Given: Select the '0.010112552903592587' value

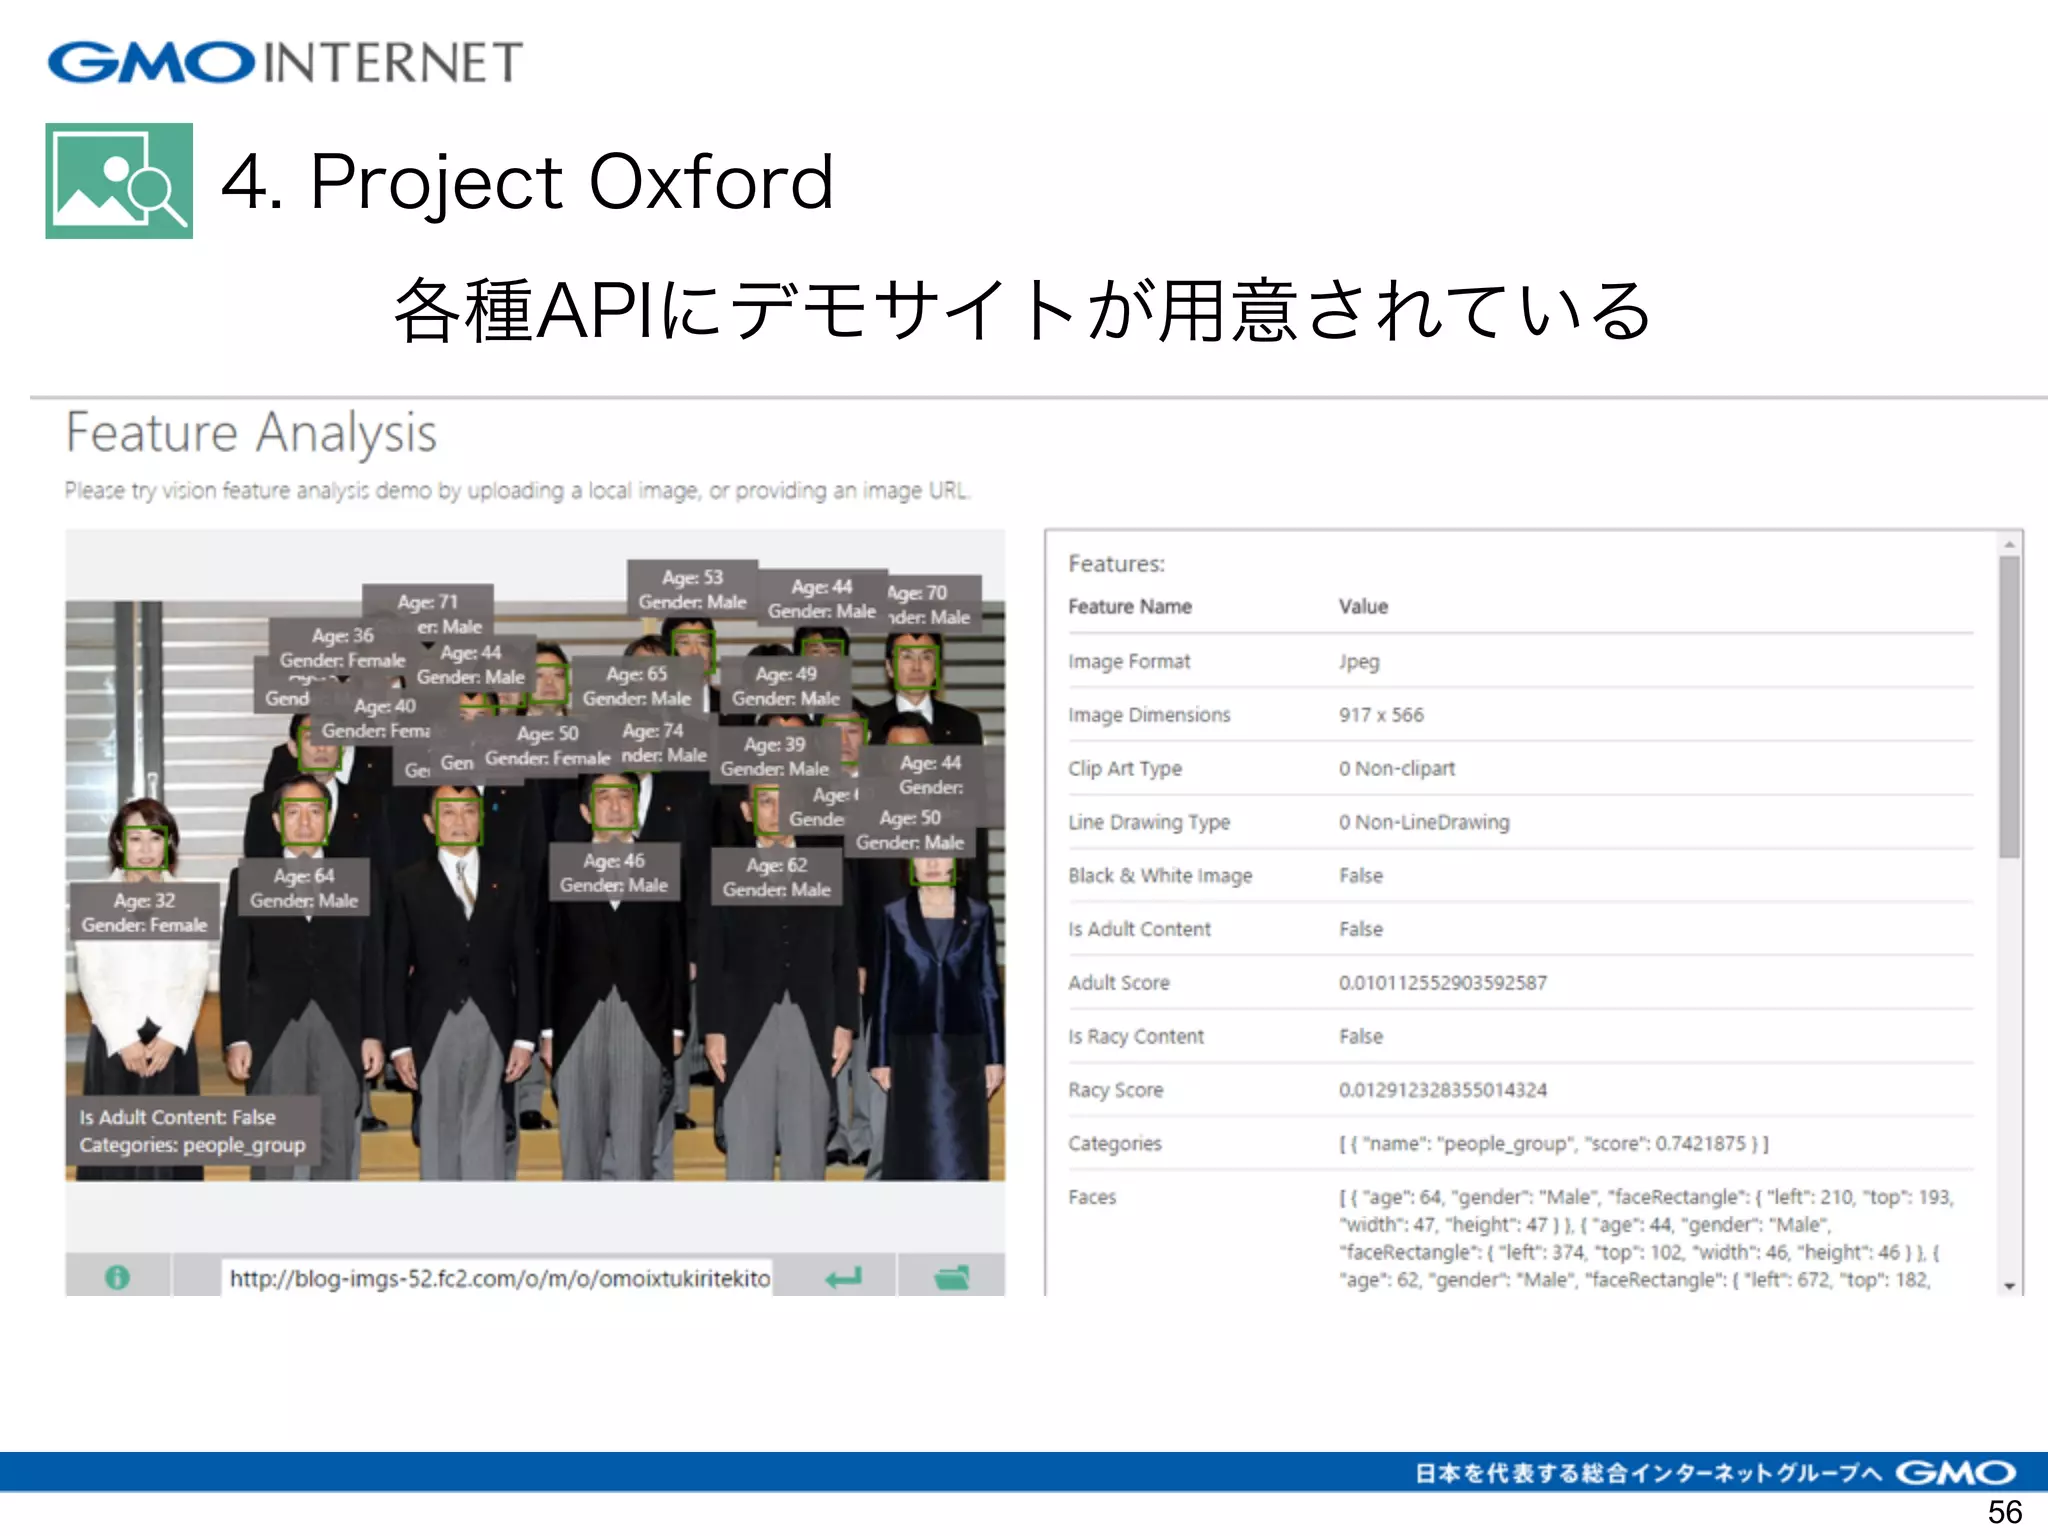Looking at the screenshot, I should 1443,983.
